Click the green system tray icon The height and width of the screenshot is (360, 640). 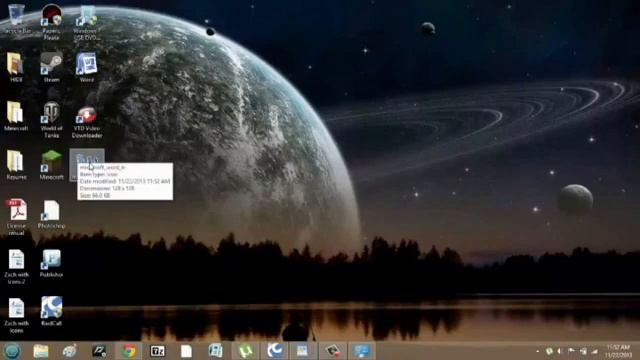549,351
